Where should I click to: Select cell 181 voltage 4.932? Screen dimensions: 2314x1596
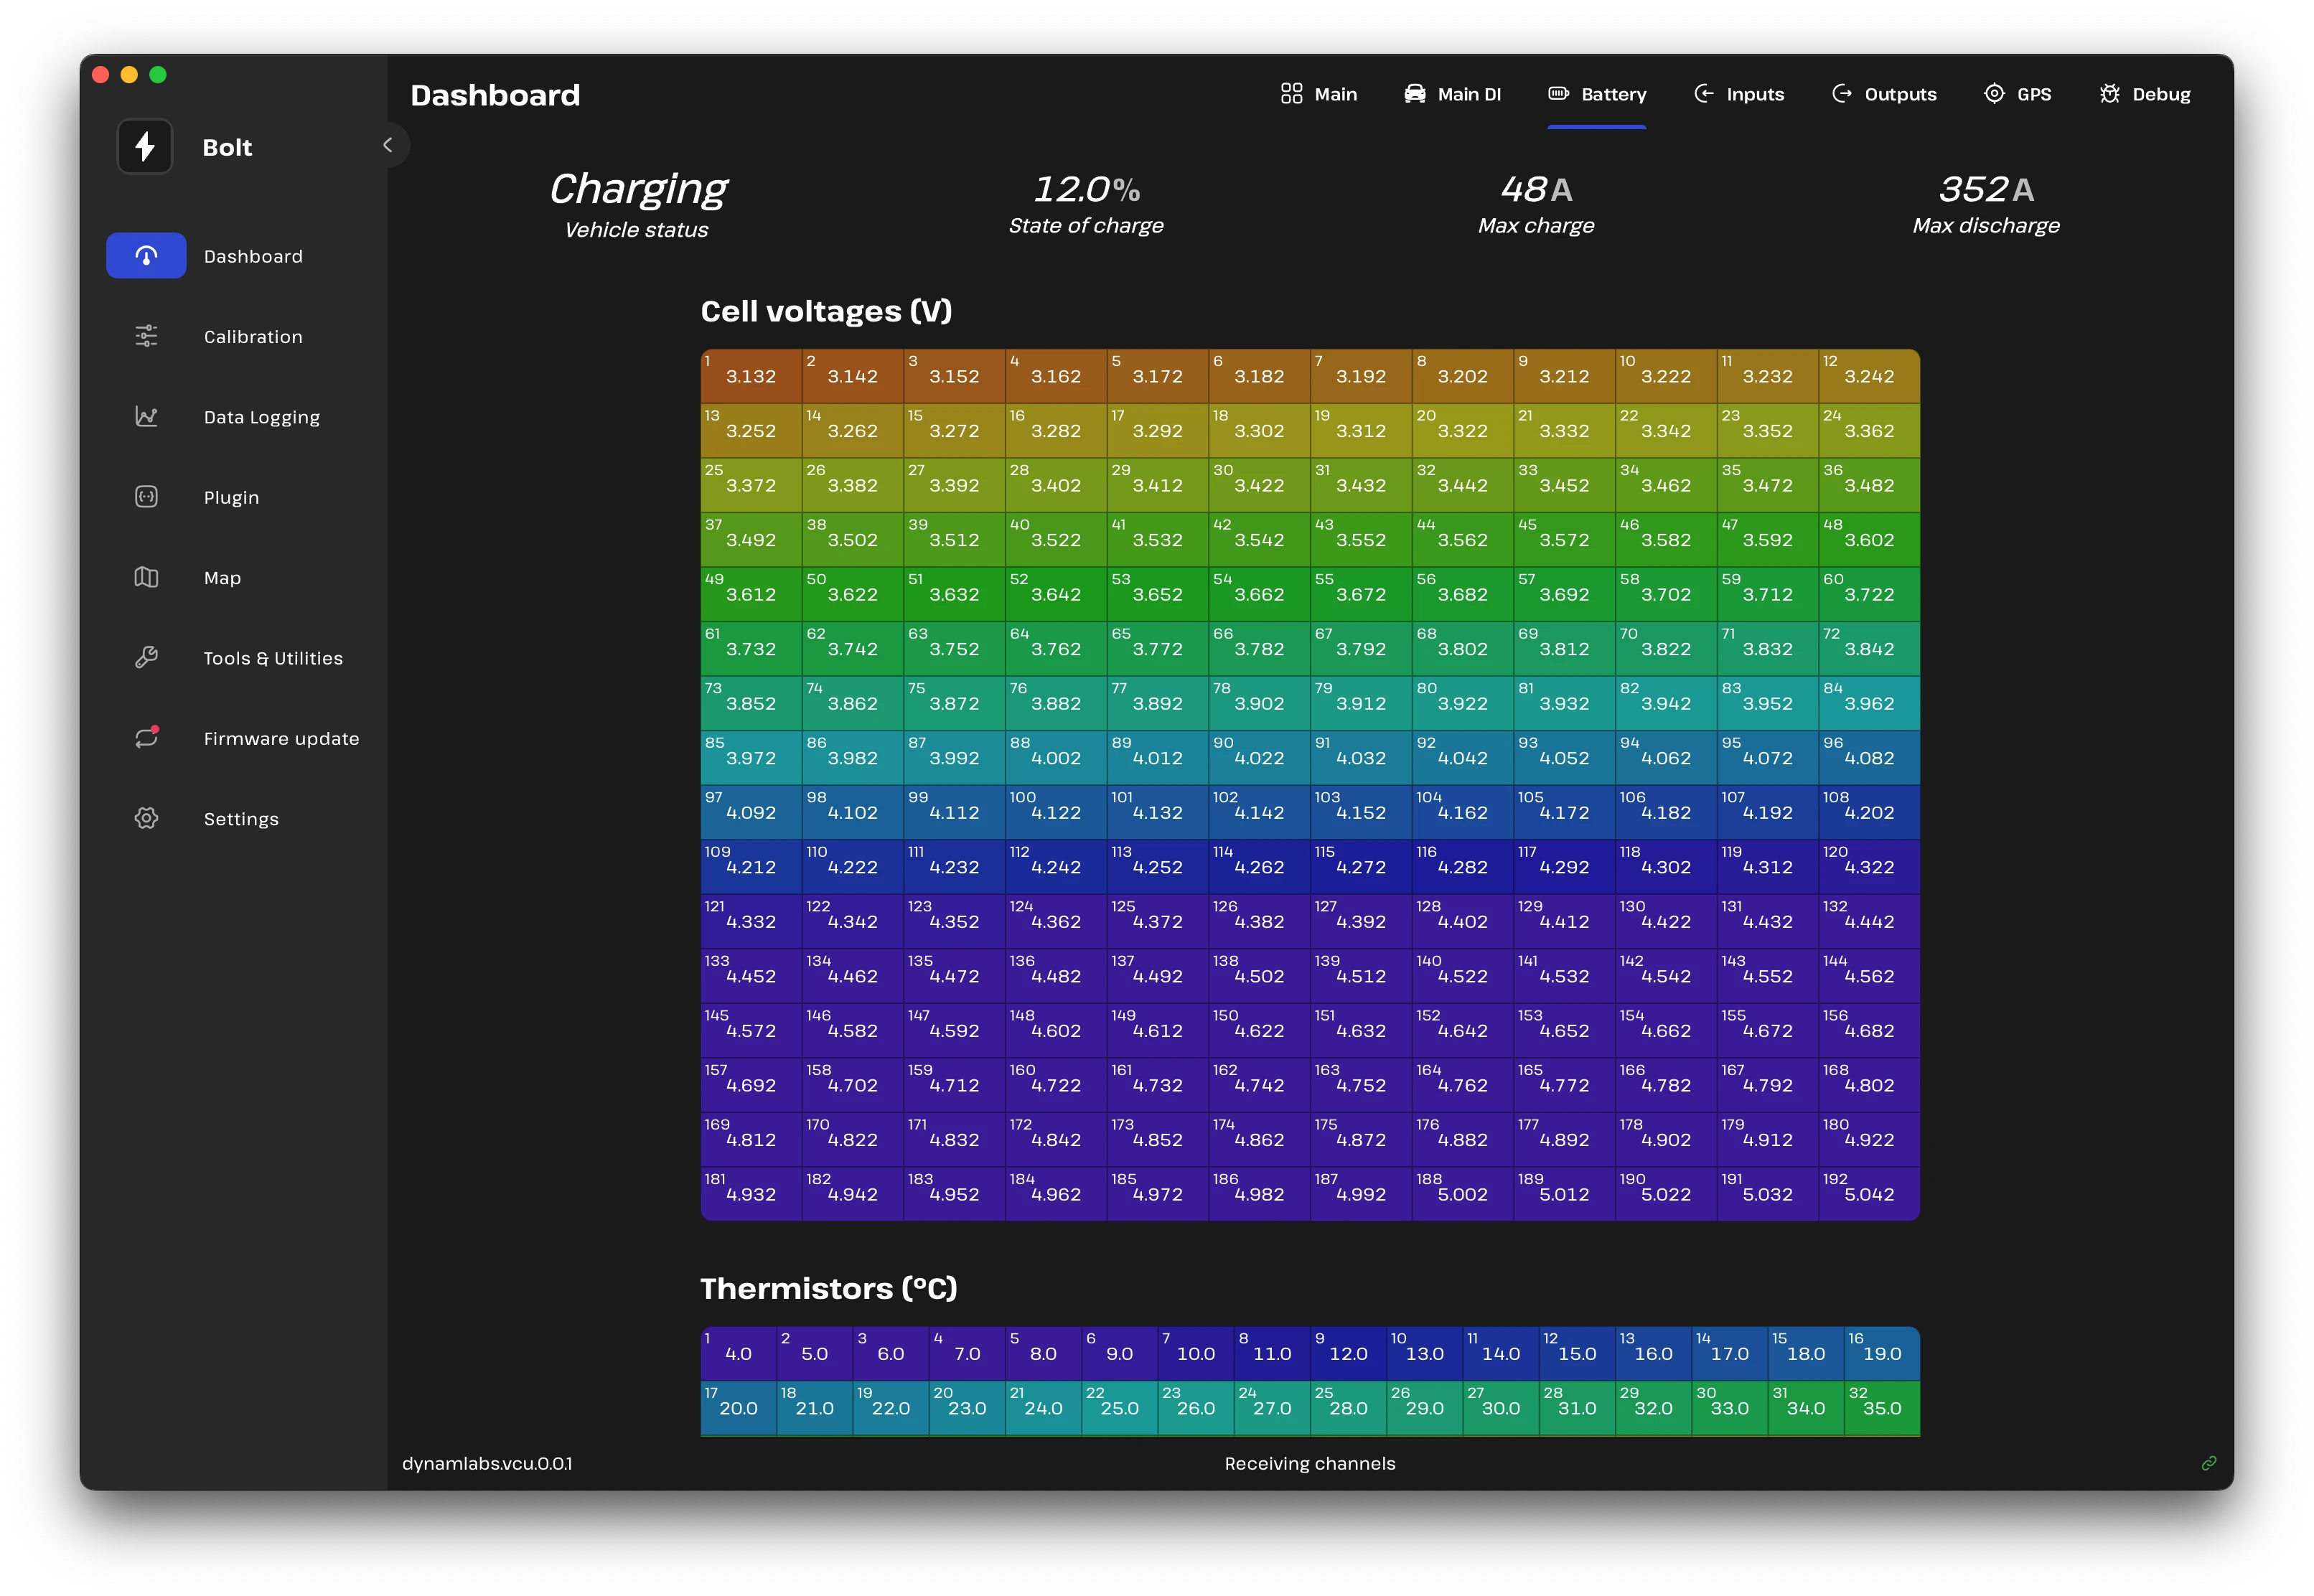pos(751,1194)
